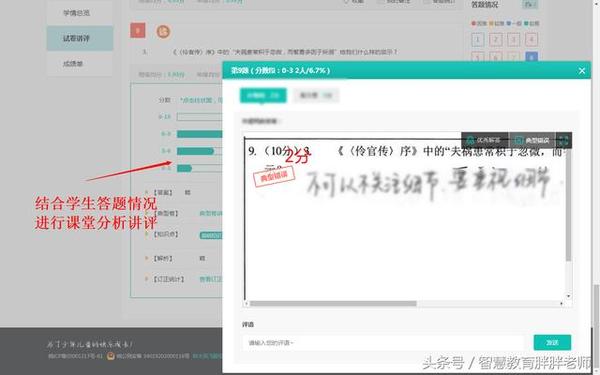Click the horizontal scrollbar under answer image
The image size is (600, 375).
coord(333,303)
